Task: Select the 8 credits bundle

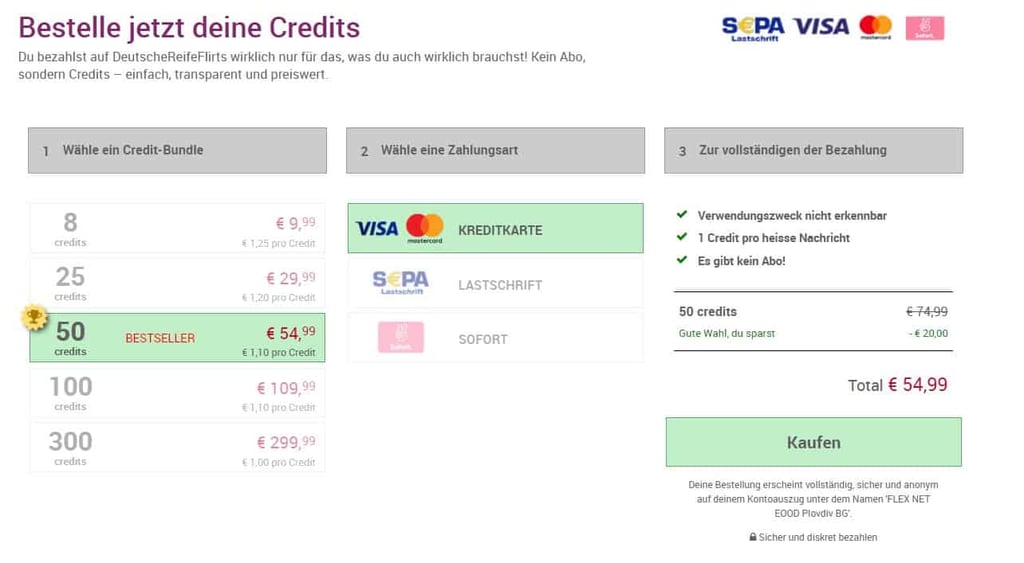Action: coord(177,228)
